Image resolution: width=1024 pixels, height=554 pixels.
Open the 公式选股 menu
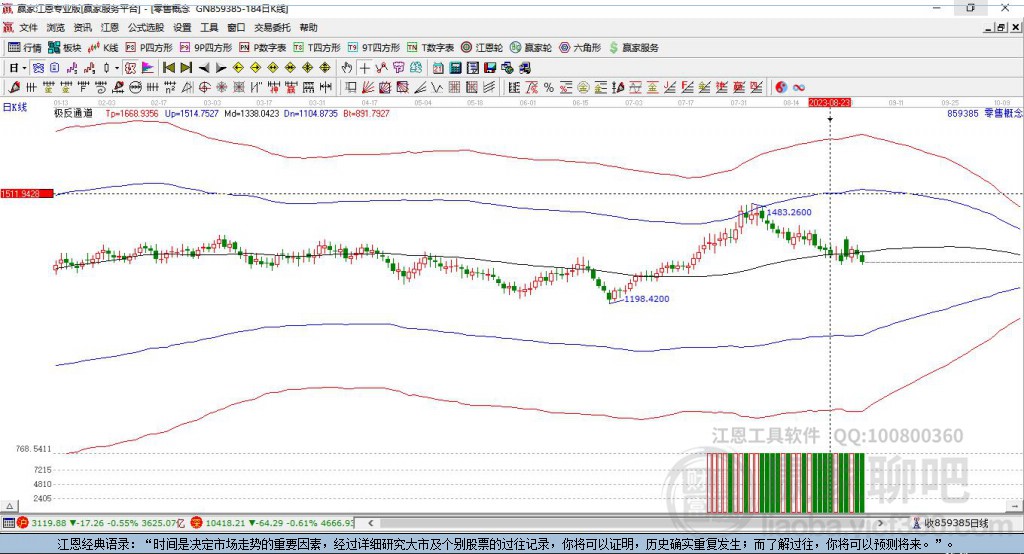pyautogui.click(x=146, y=27)
